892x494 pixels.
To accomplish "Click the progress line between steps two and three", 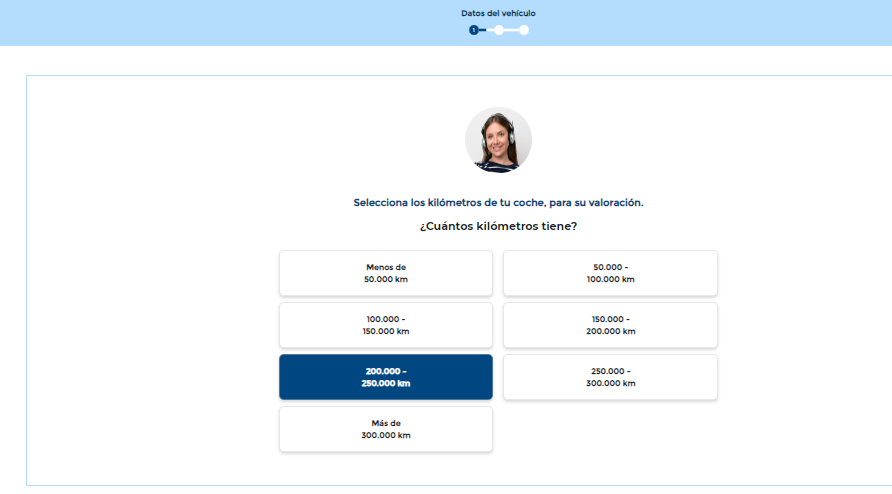I will point(512,30).
